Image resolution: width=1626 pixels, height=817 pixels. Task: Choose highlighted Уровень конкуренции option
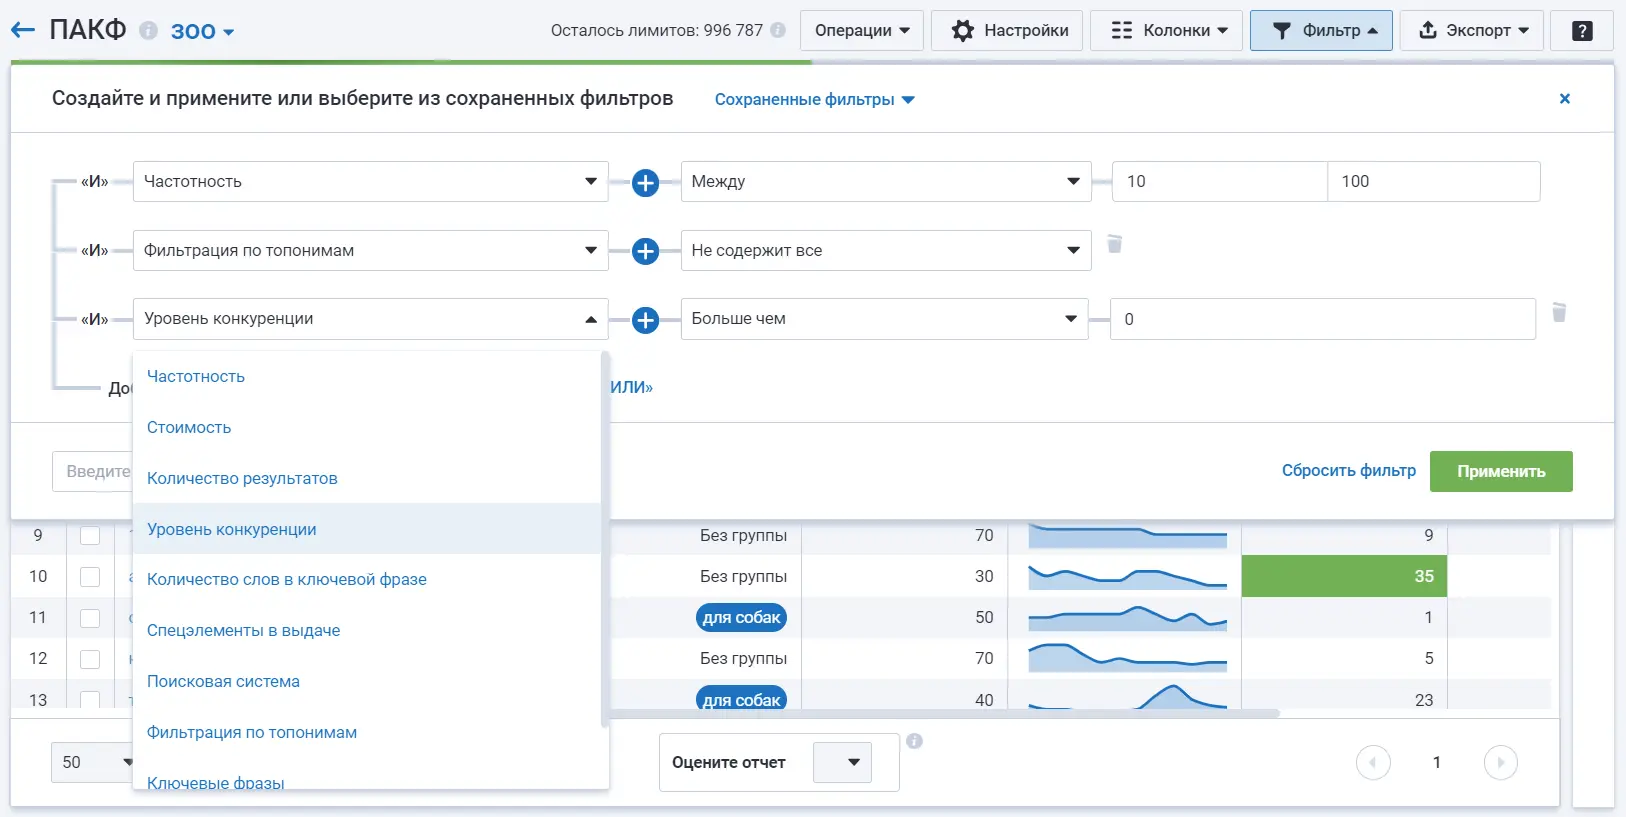(366, 529)
